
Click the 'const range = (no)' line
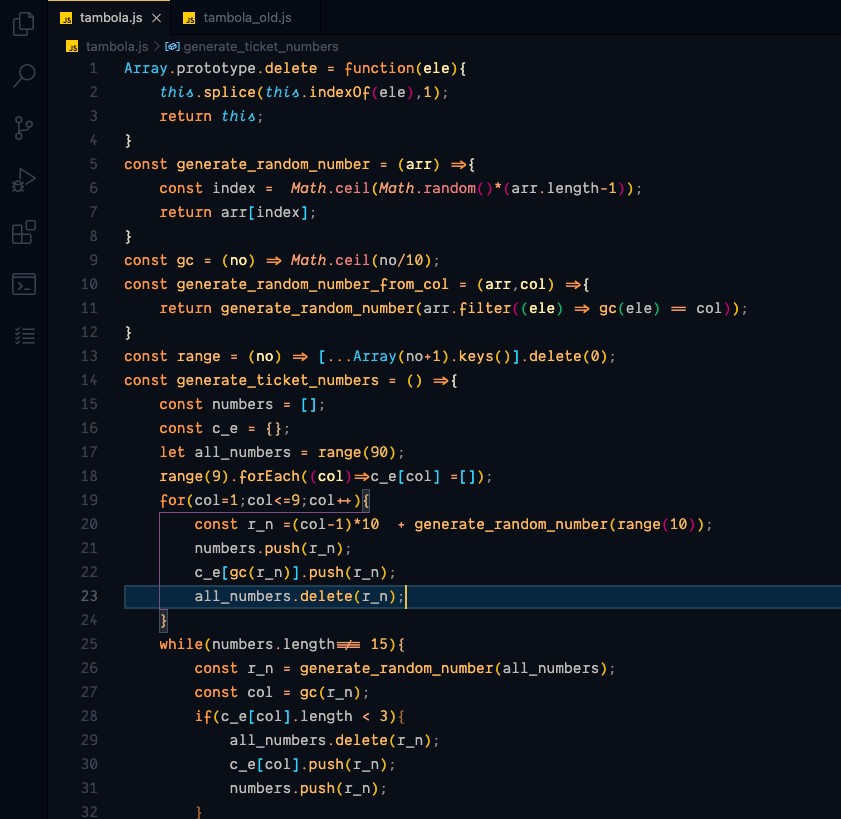pos(370,356)
